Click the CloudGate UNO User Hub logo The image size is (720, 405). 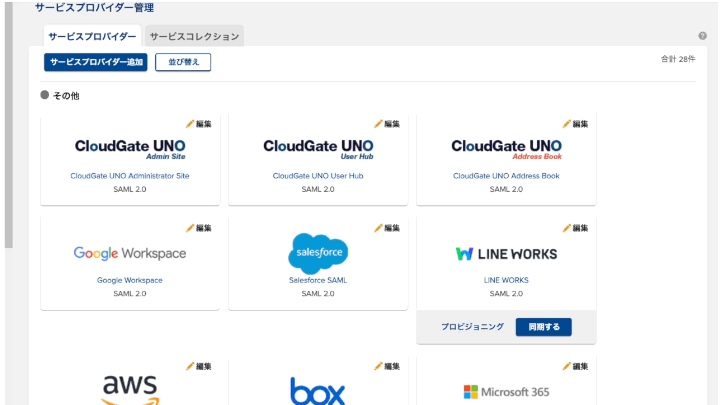click(318, 149)
